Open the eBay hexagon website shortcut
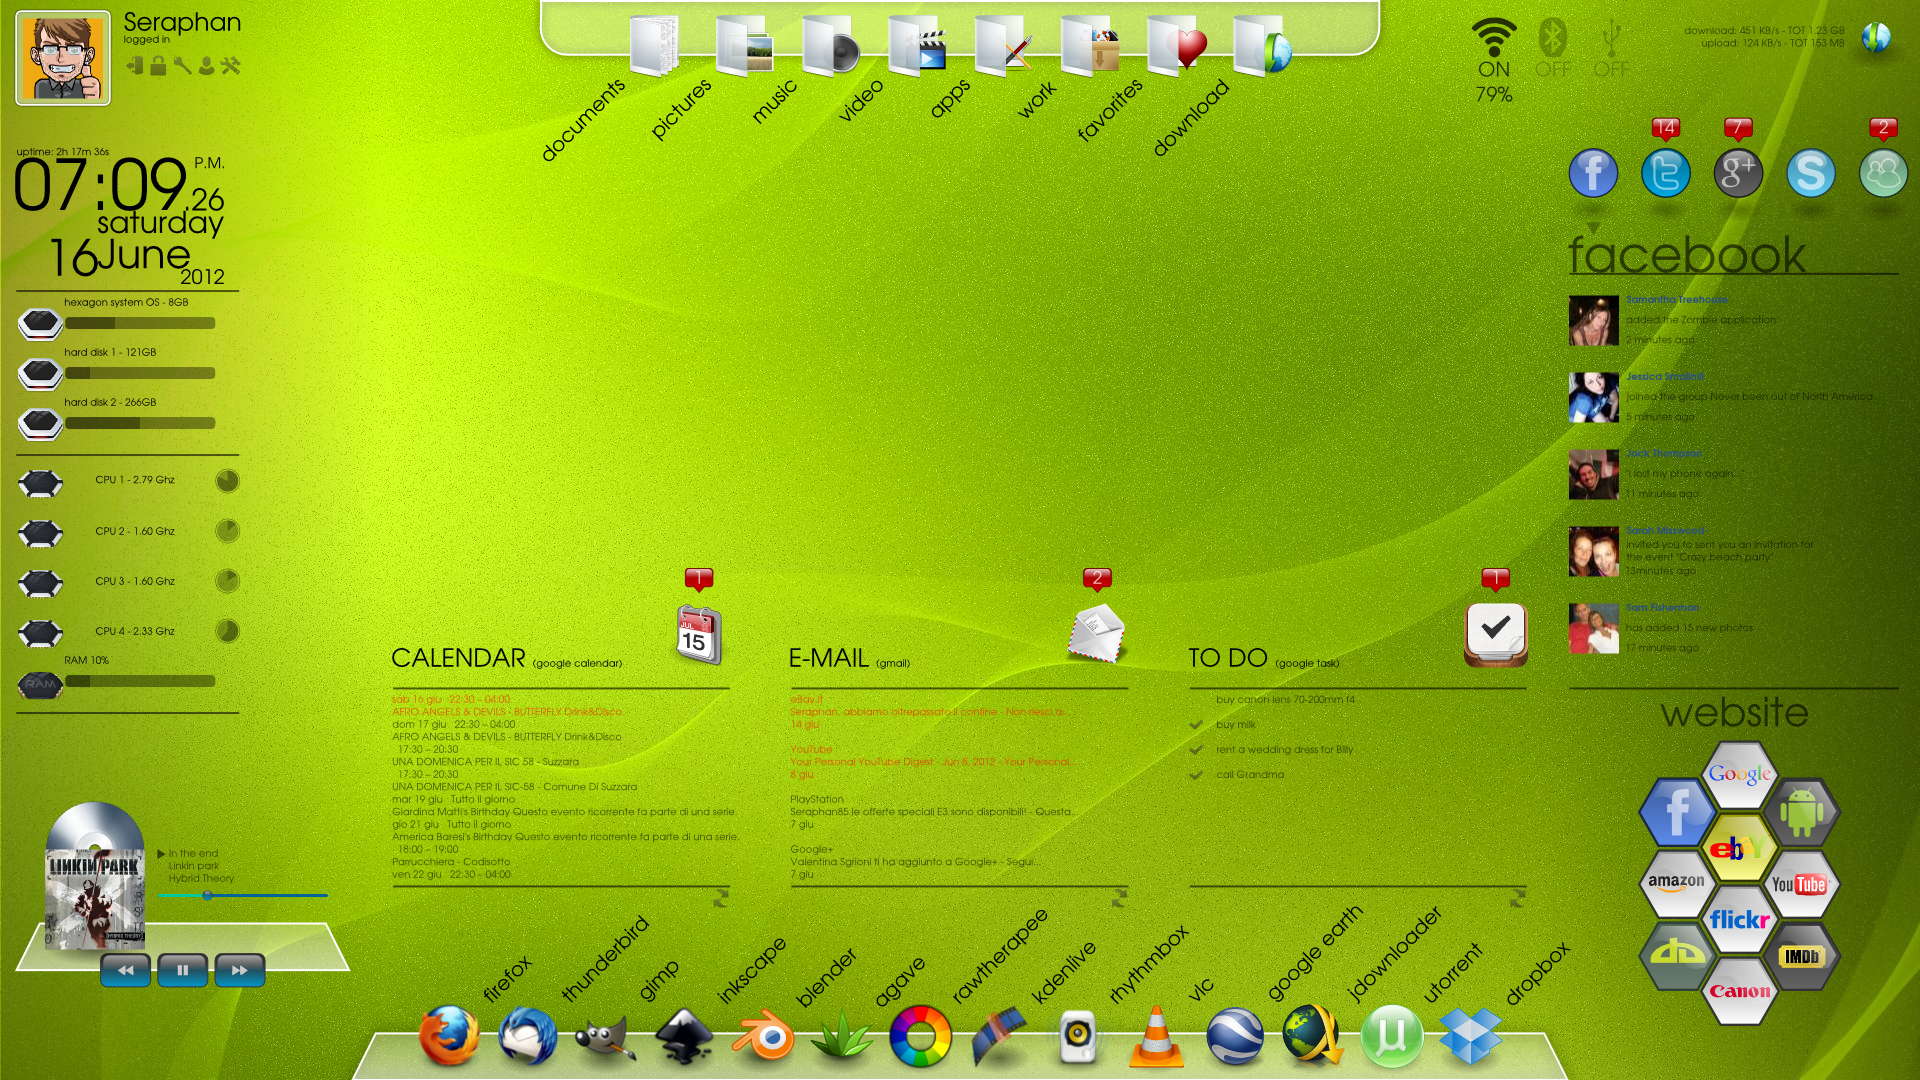 (1739, 848)
